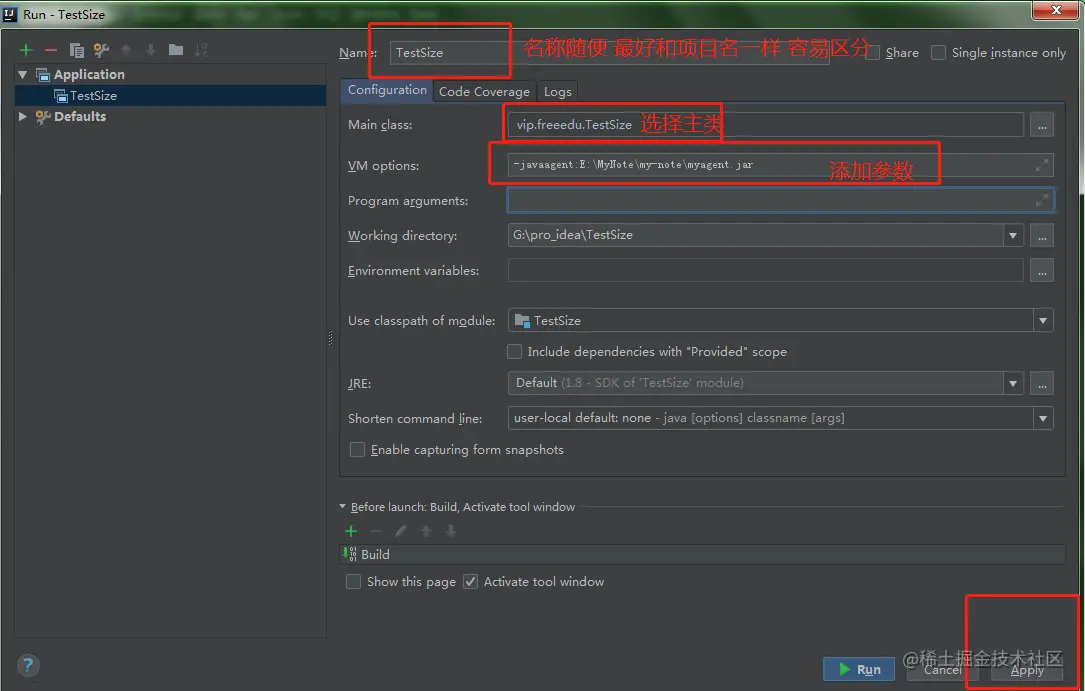Switch to the Configuration tab

387,91
